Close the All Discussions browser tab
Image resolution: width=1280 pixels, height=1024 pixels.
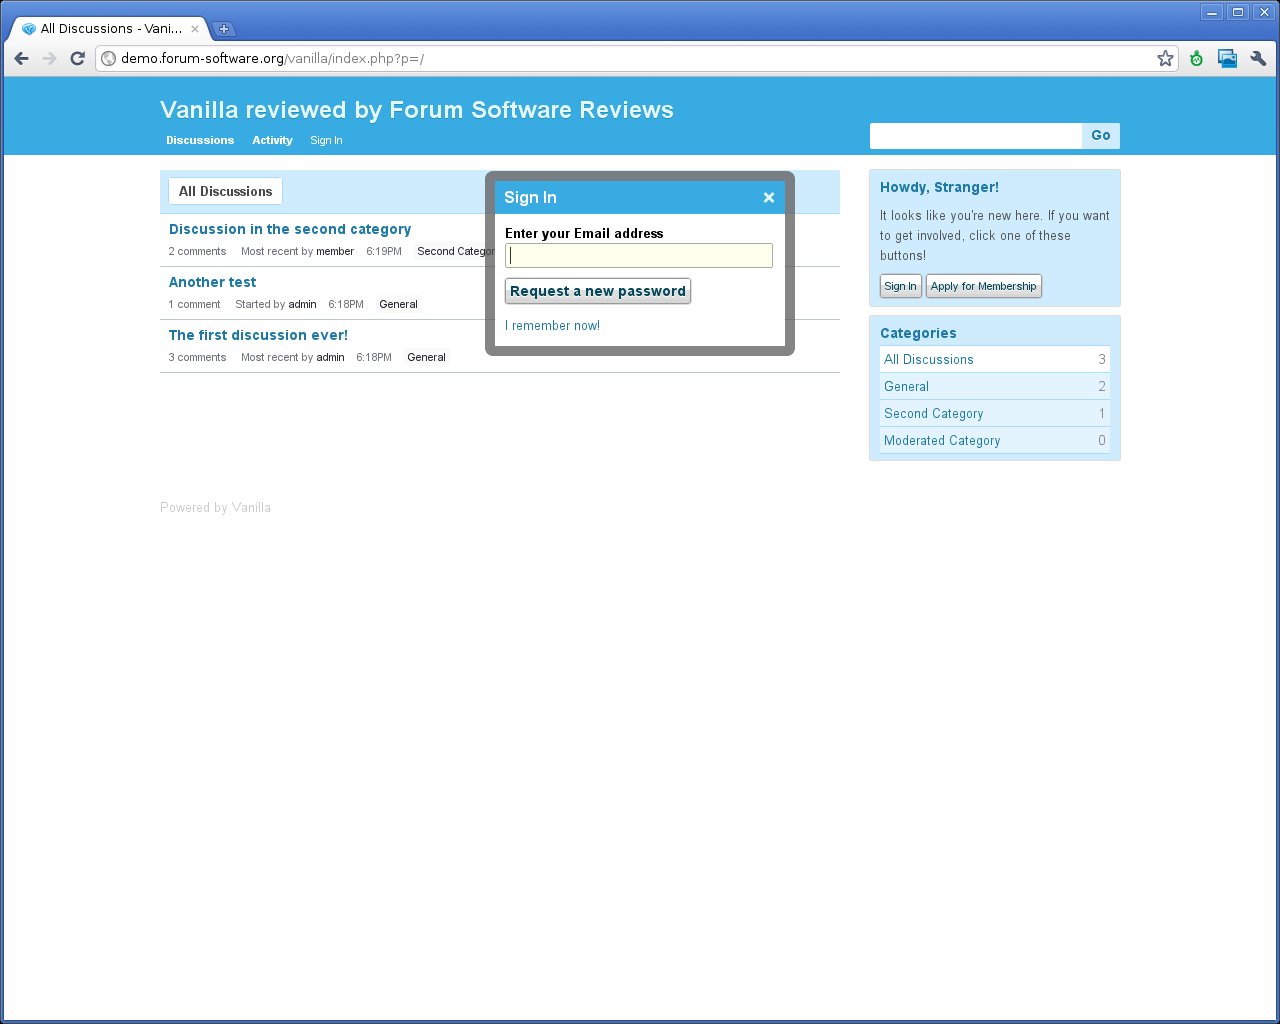[x=195, y=29]
